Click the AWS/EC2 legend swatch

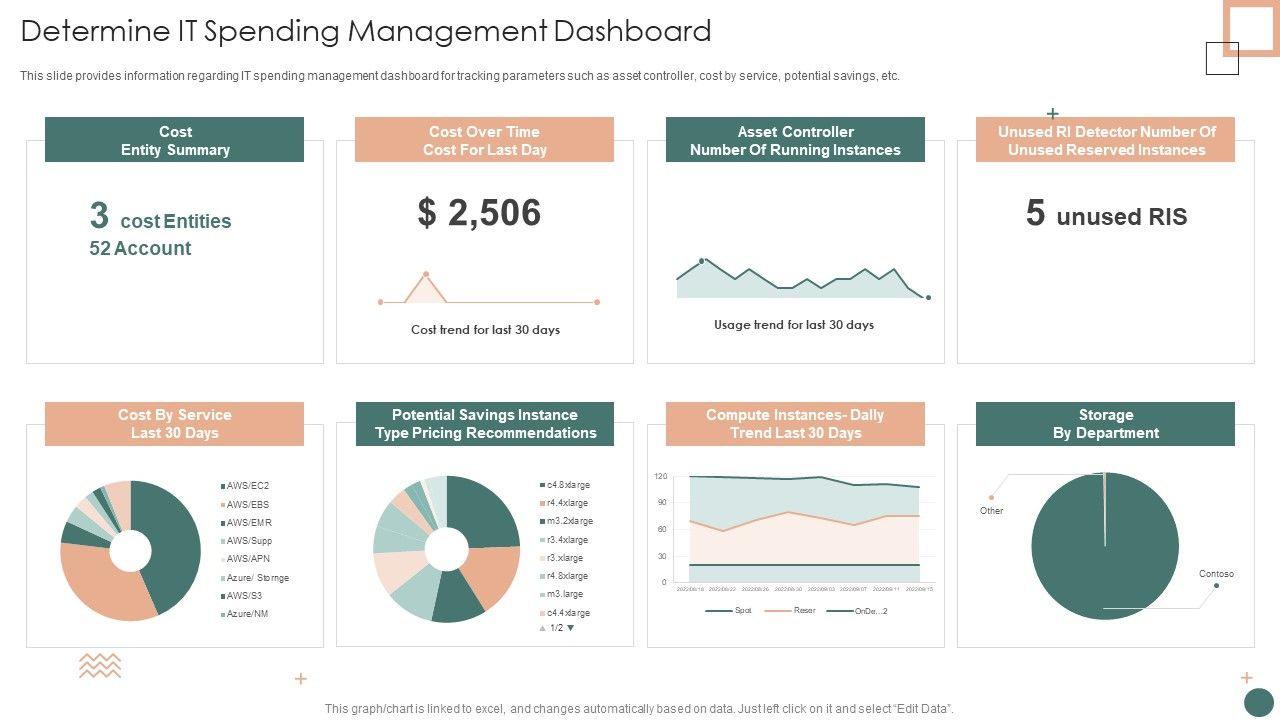click(x=223, y=486)
